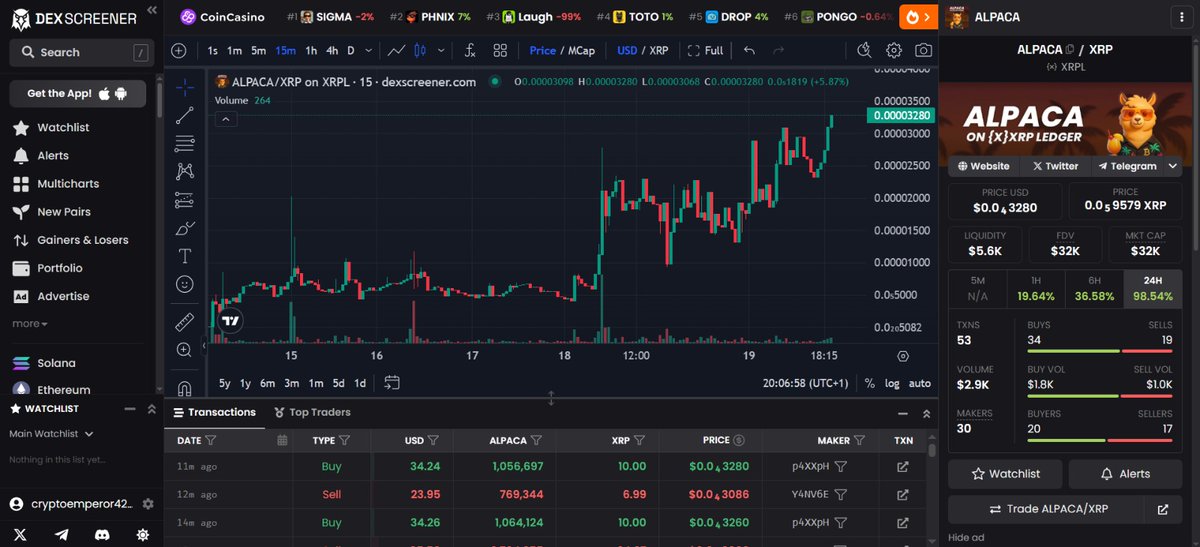Open Gainers & Losers page
Viewport: 1200px width, 547px height.
pyautogui.click(x=72, y=240)
